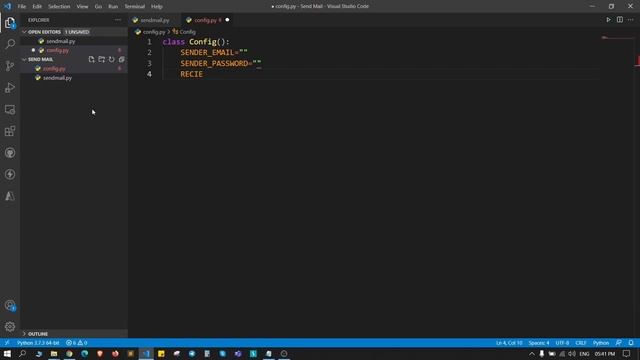Open the Accounts menu icon
The image size is (640, 360).
(x=10, y=305)
